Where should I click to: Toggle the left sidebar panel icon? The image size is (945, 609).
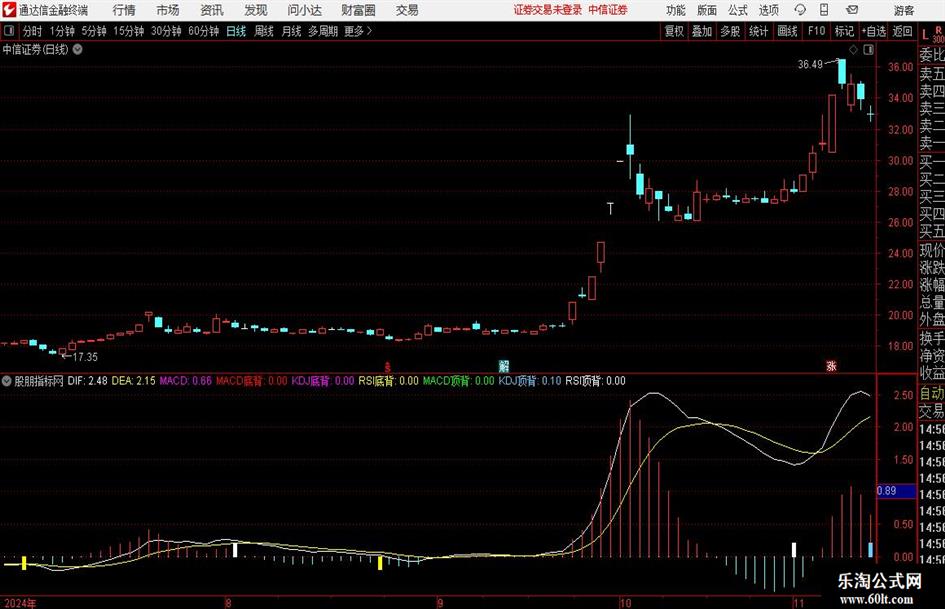[x=9, y=31]
